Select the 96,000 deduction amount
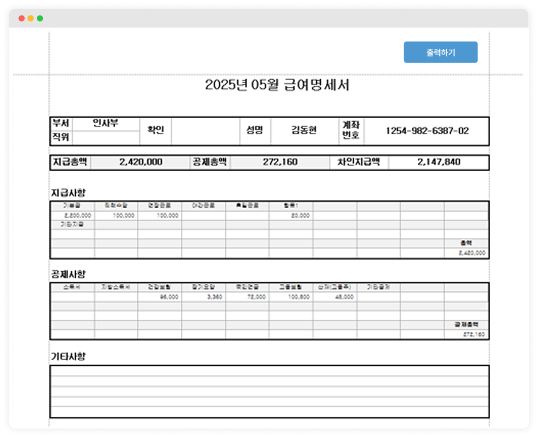 169,297
